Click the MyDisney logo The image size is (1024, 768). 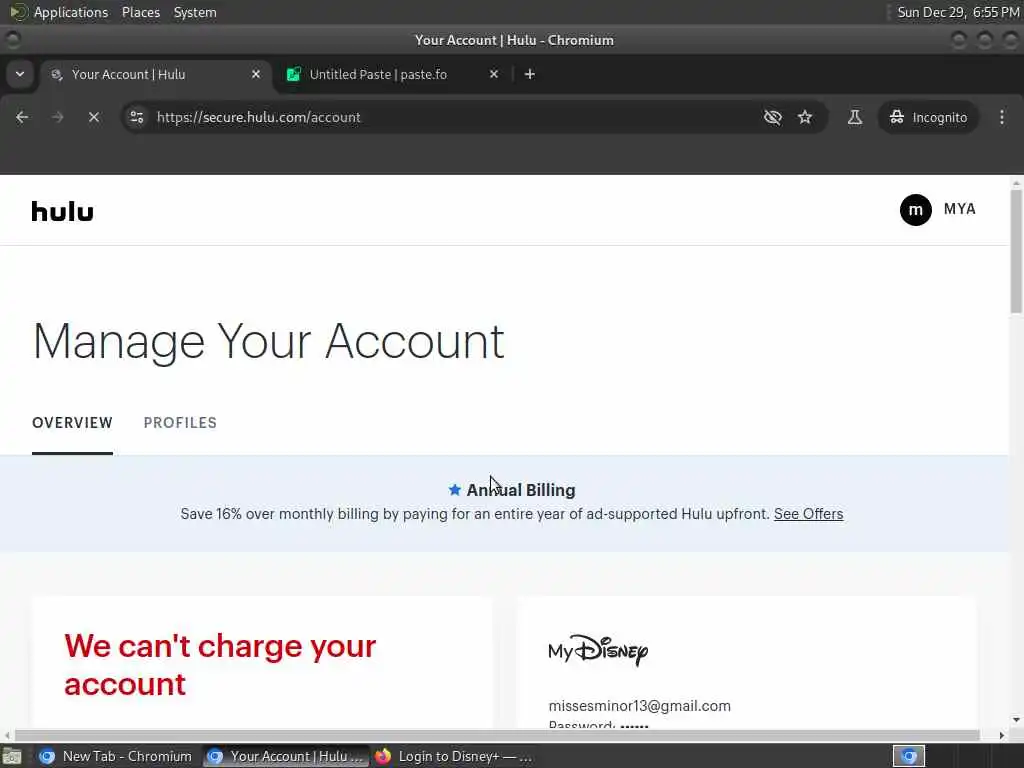[598, 650]
